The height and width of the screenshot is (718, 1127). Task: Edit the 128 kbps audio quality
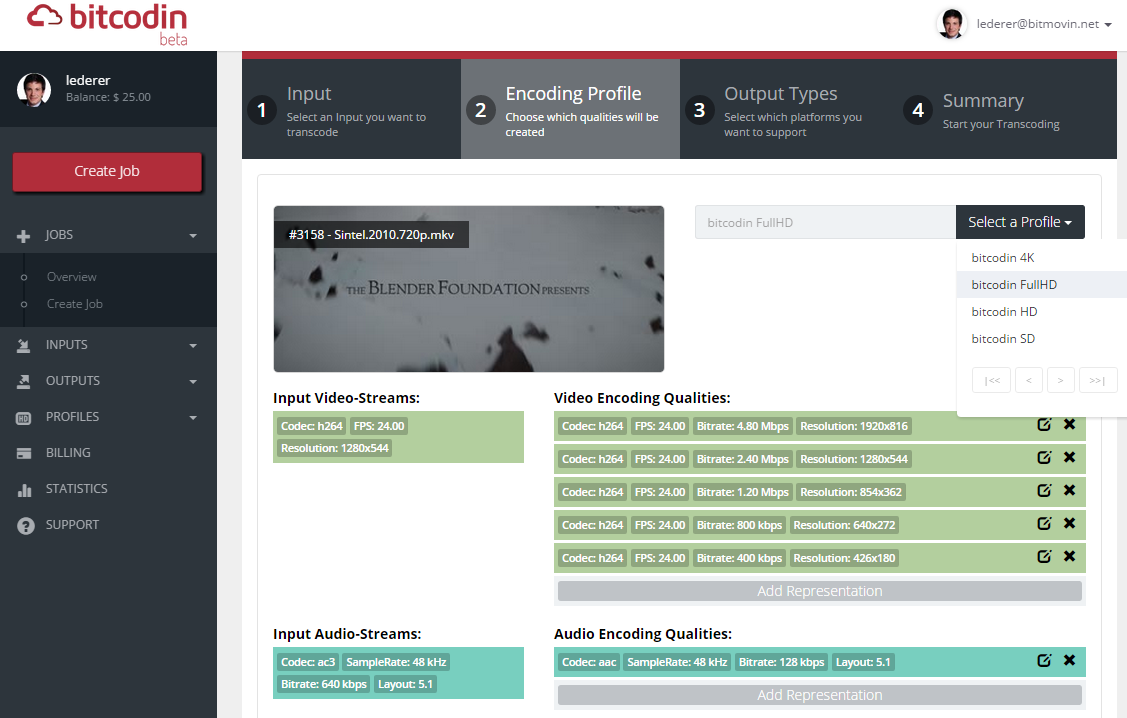coord(1044,660)
